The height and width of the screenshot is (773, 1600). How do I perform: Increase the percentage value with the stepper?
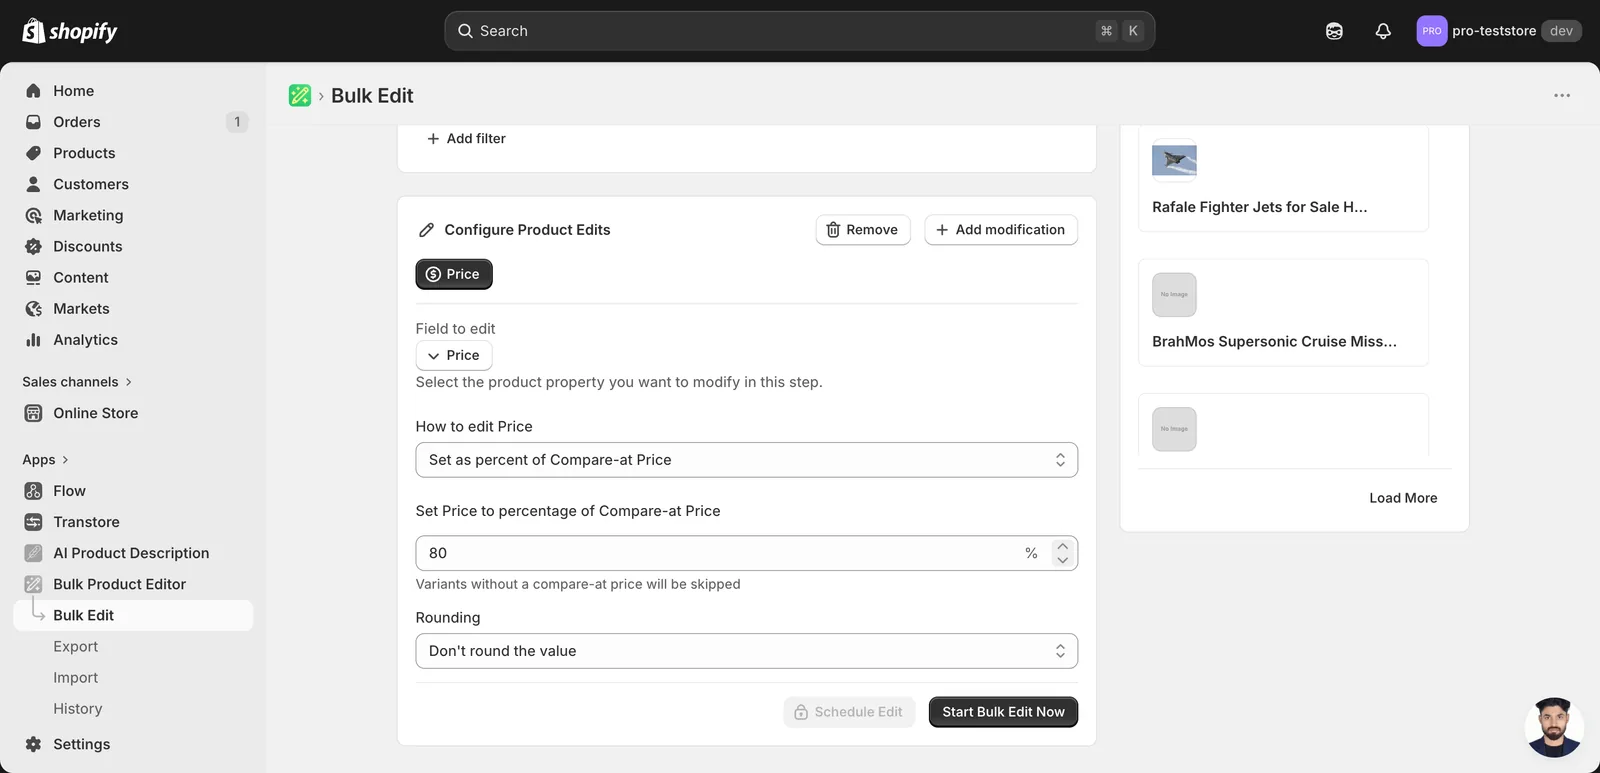click(1062, 546)
